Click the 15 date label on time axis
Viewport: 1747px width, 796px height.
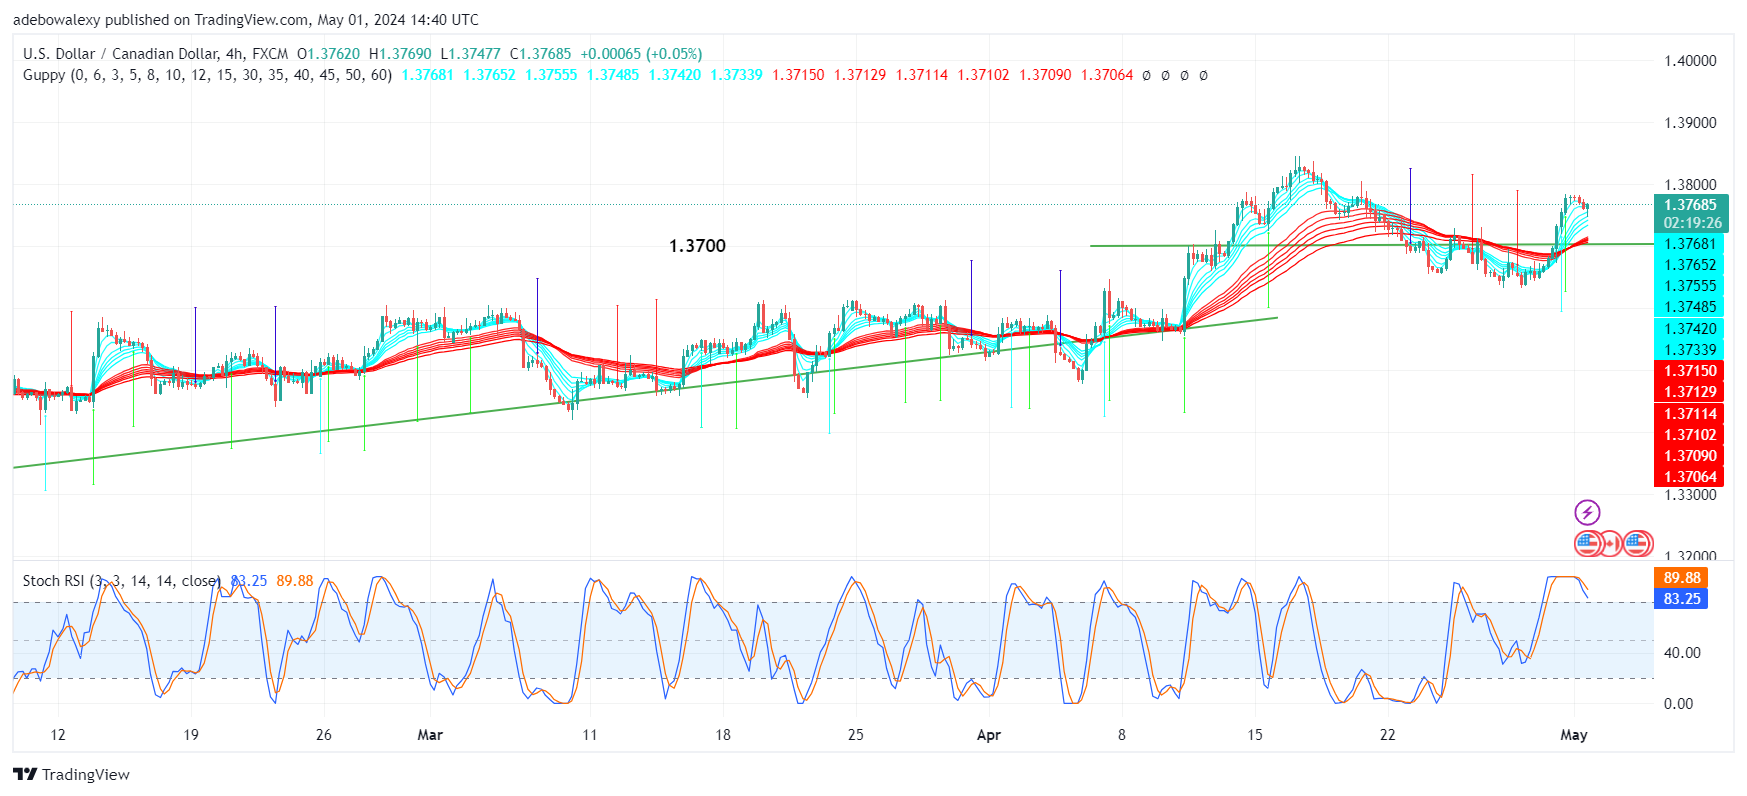[1255, 735]
